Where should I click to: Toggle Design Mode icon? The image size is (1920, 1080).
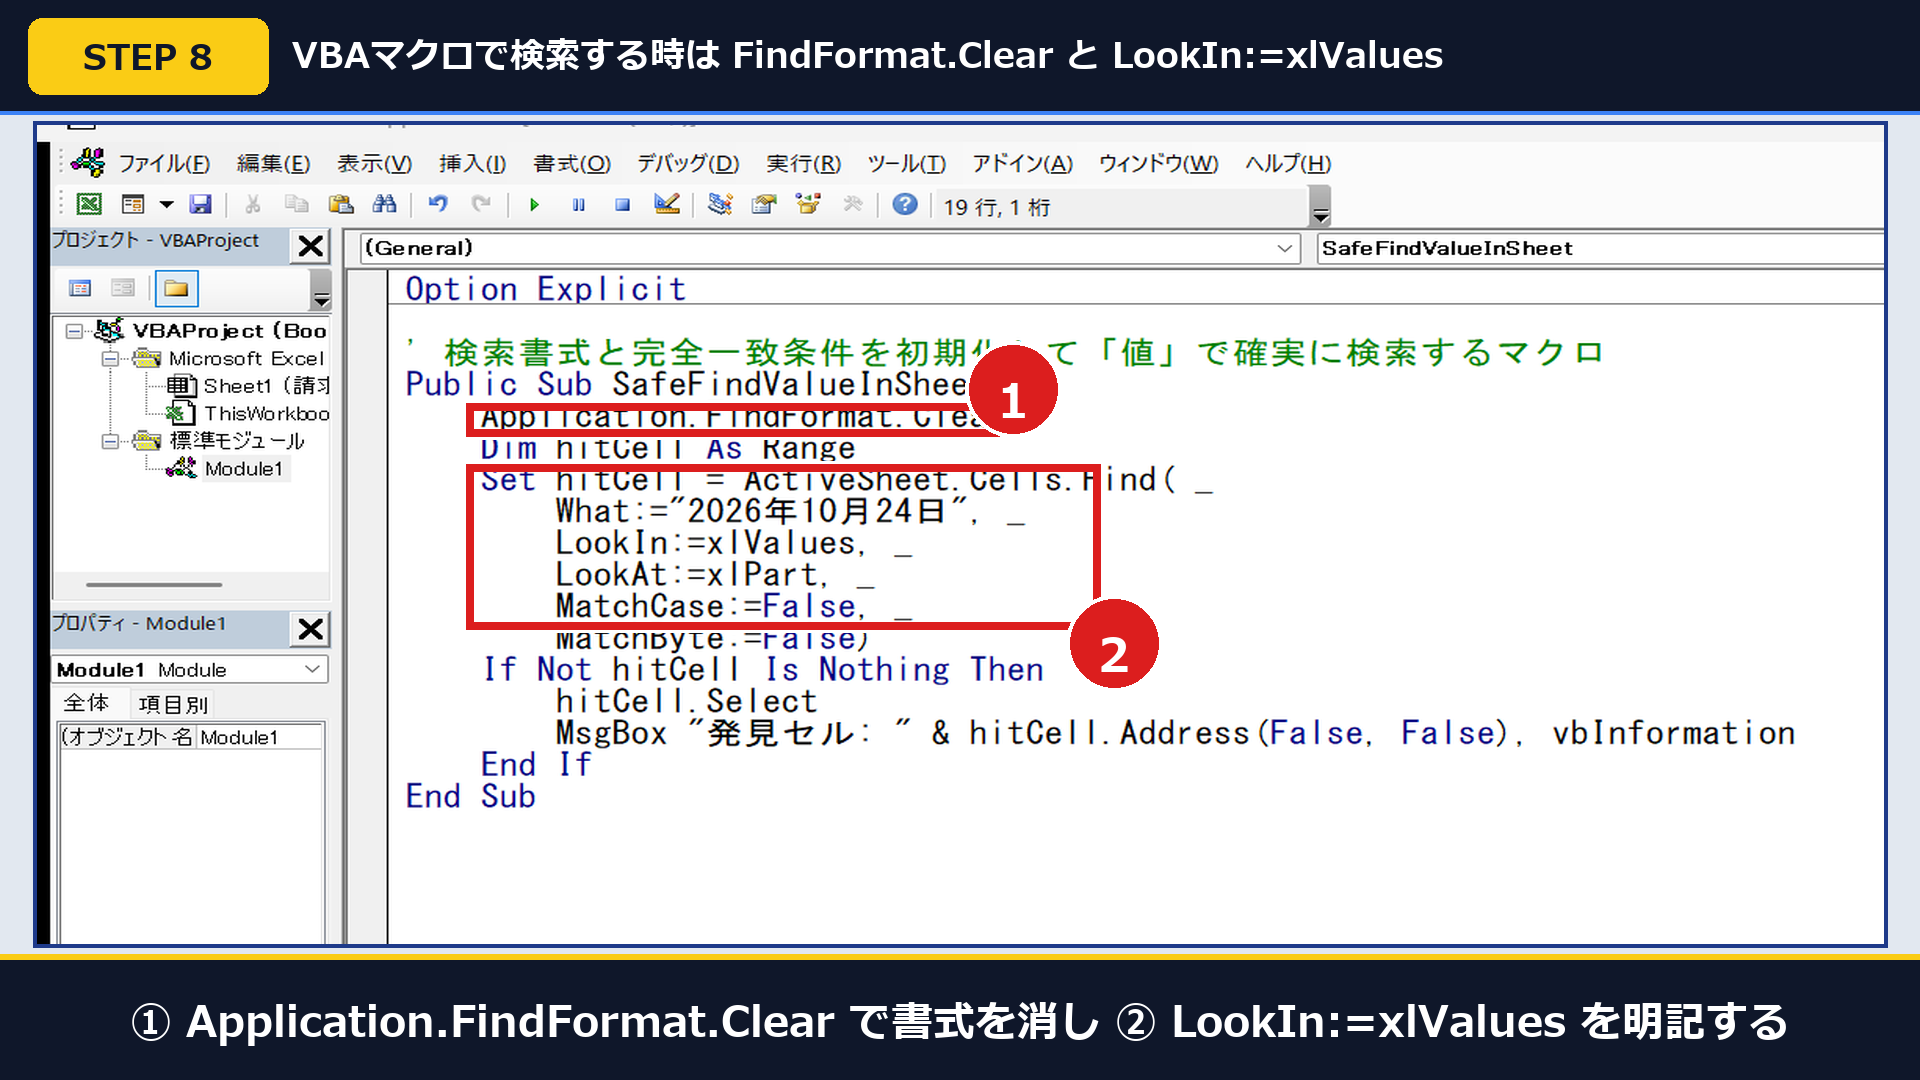667,205
